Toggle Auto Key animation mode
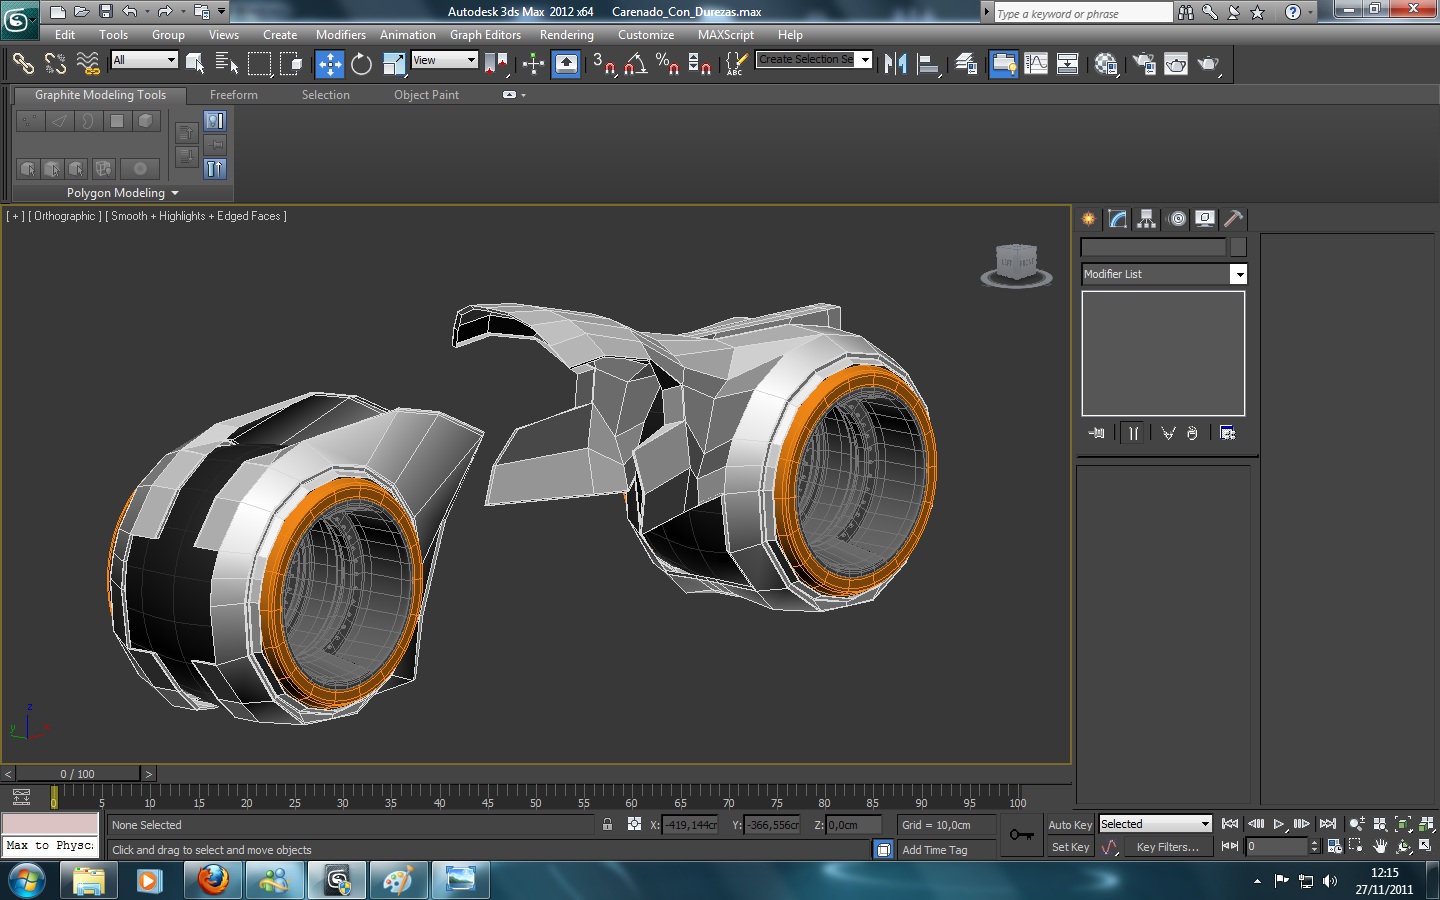Viewport: 1440px width, 900px height. click(1069, 825)
